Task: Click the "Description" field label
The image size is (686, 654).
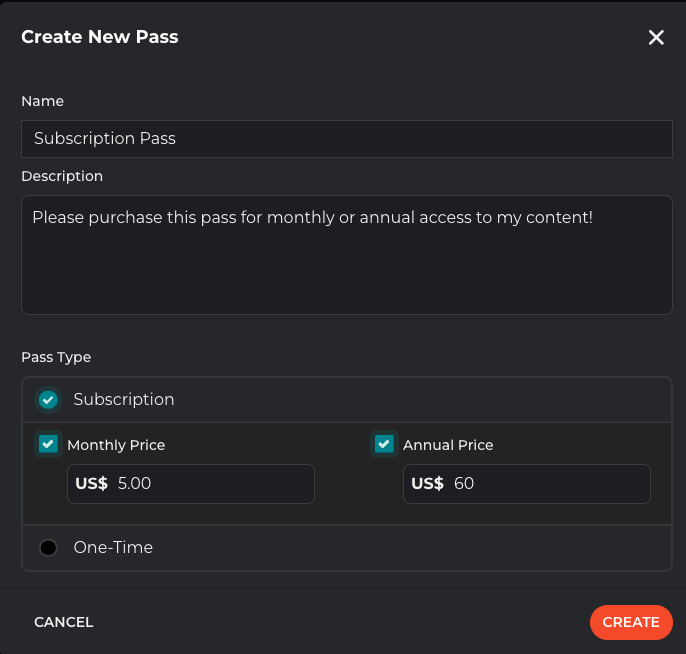Action: pos(62,176)
